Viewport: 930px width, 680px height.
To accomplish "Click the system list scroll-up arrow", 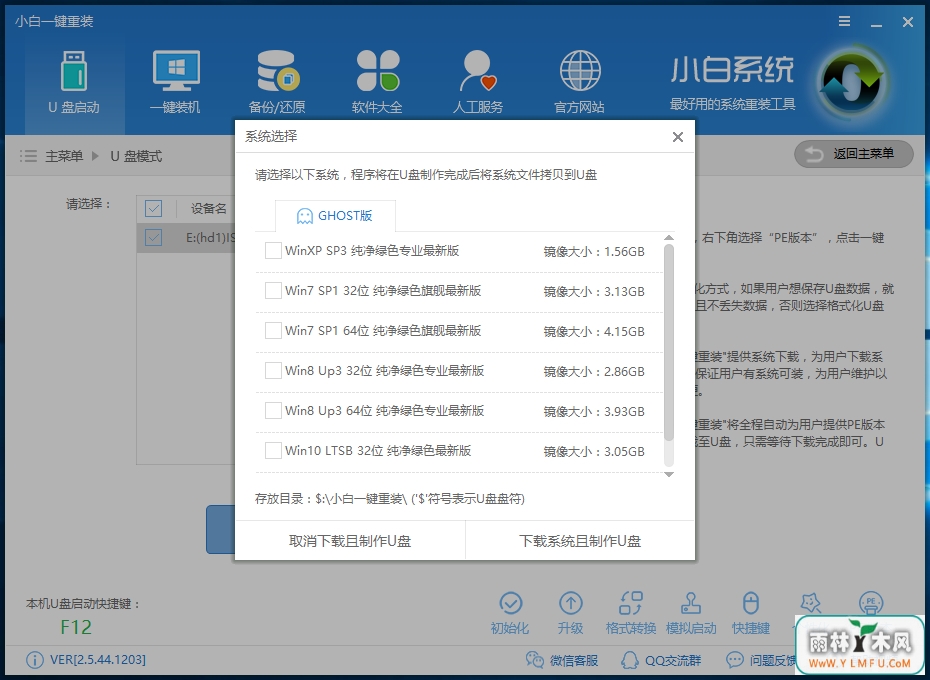I will [x=669, y=238].
